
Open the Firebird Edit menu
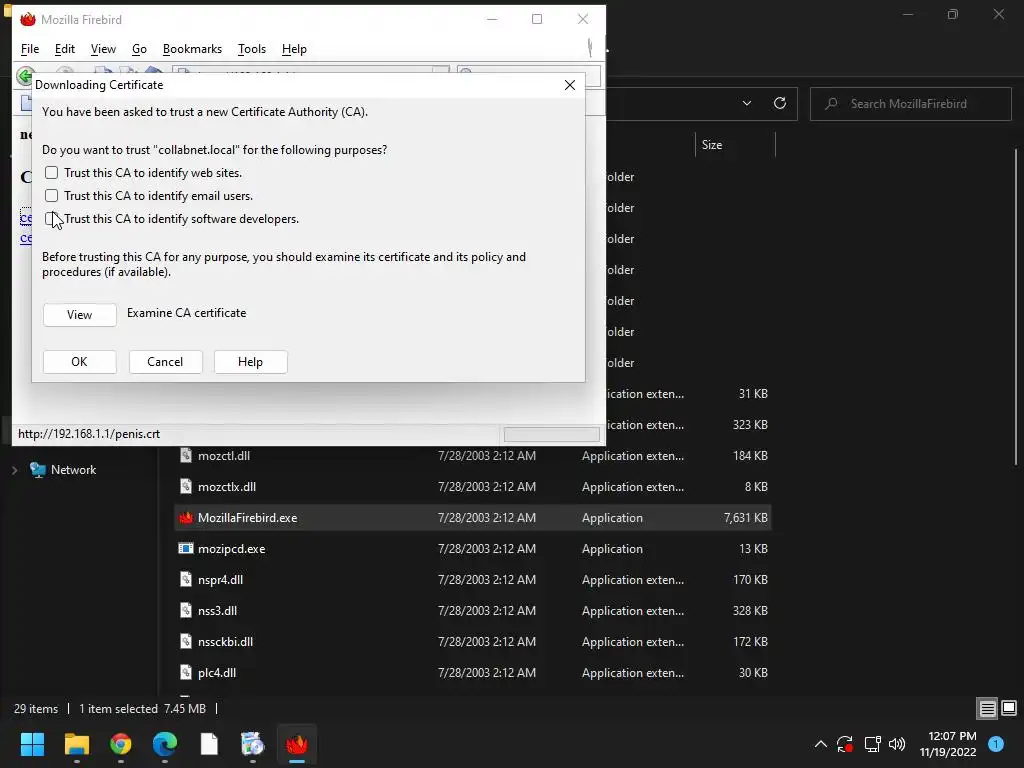(x=65, y=49)
